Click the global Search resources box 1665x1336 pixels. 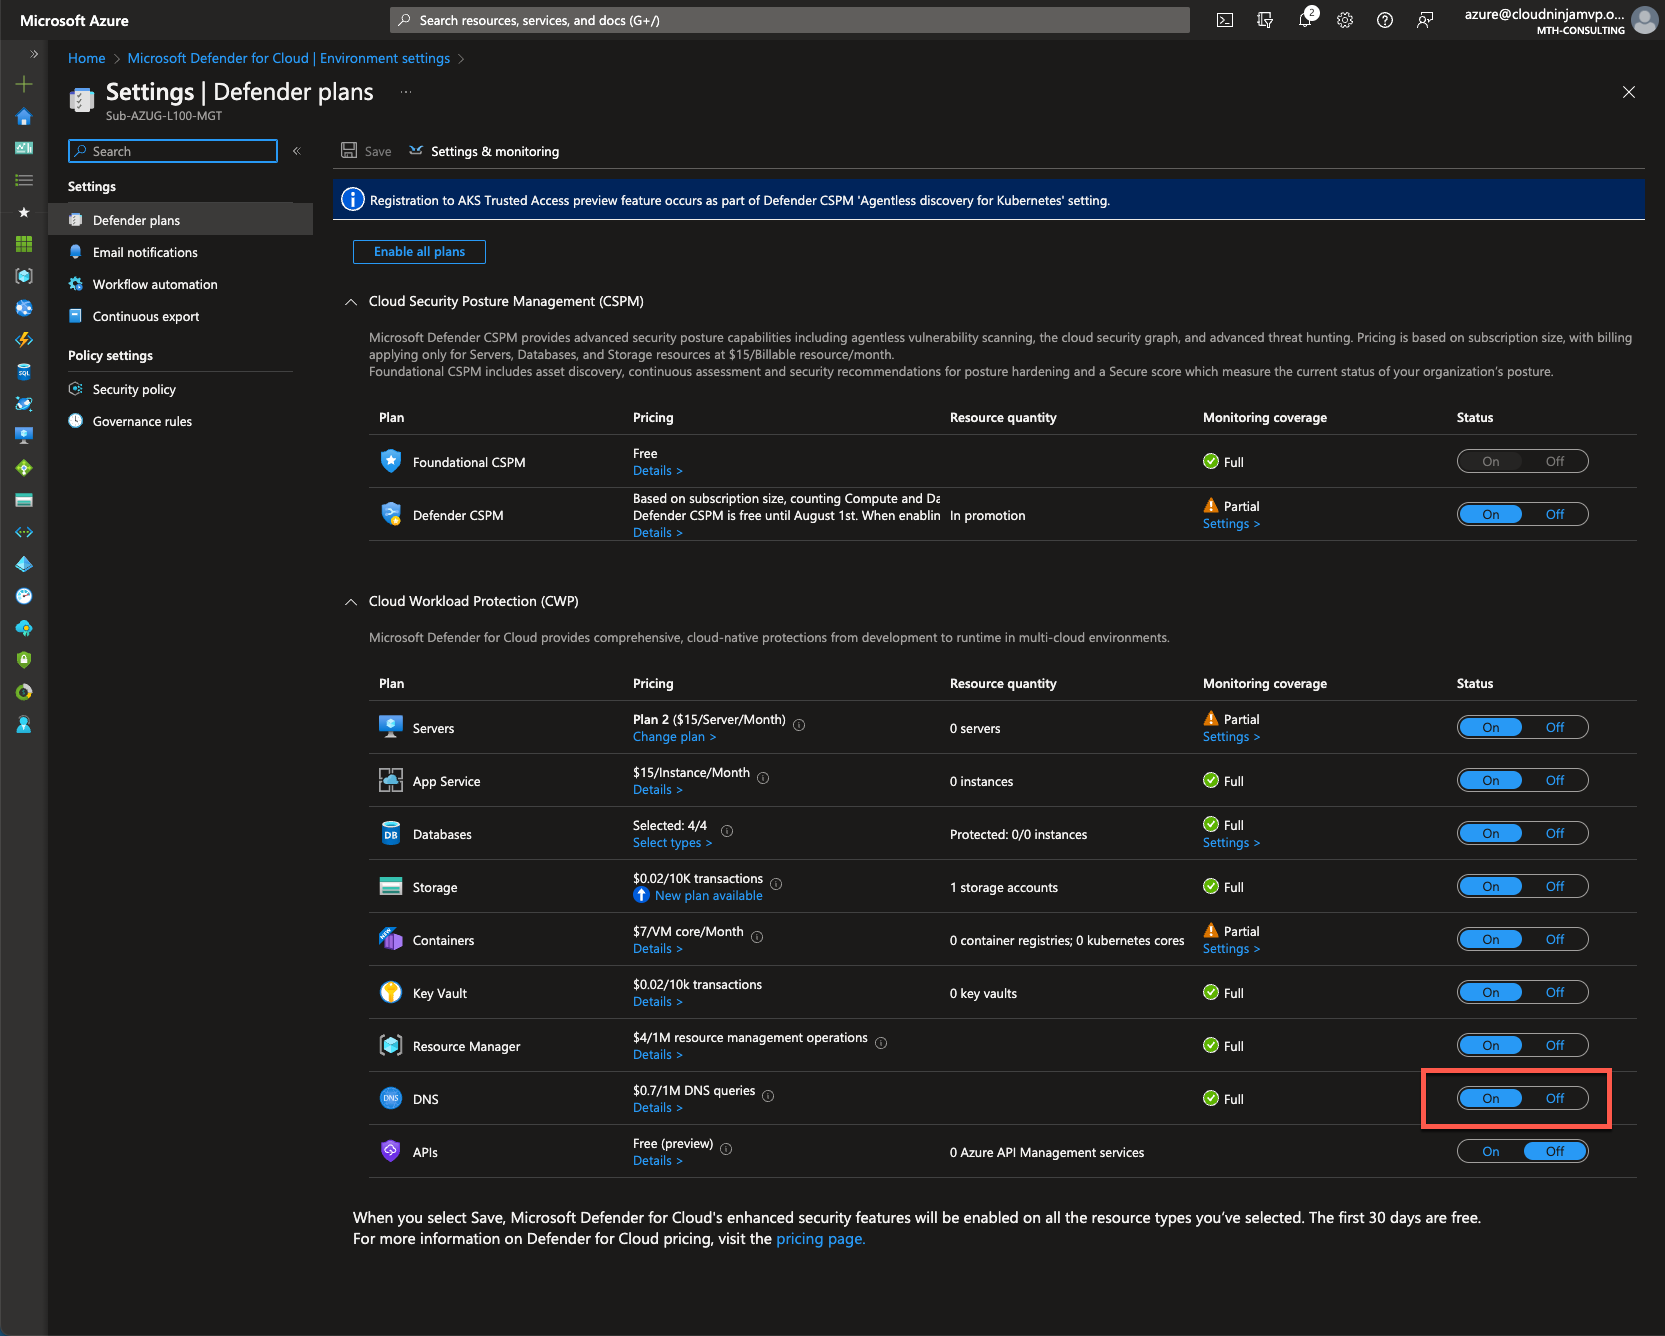(x=790, y=20)
